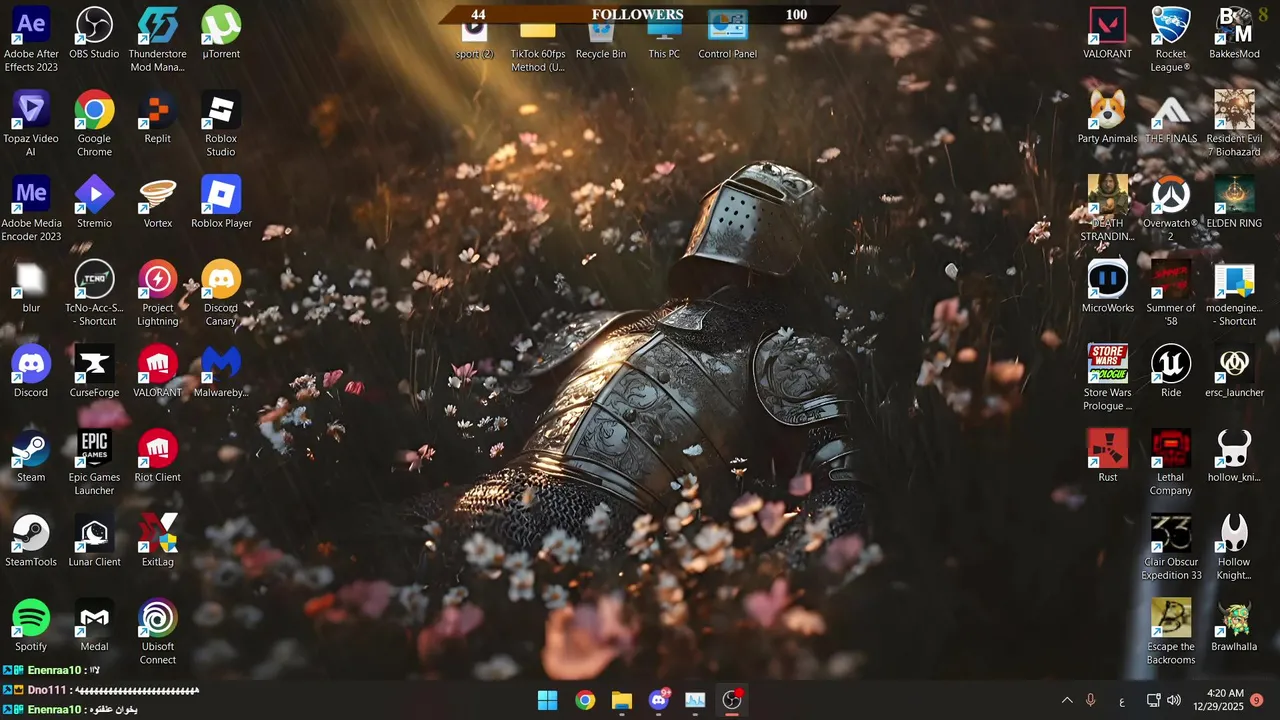Image resolution: width=1280 pixels, height=720 pixels.
Task: Switch to OBS in the taskbar
Action: click(732, 700)
